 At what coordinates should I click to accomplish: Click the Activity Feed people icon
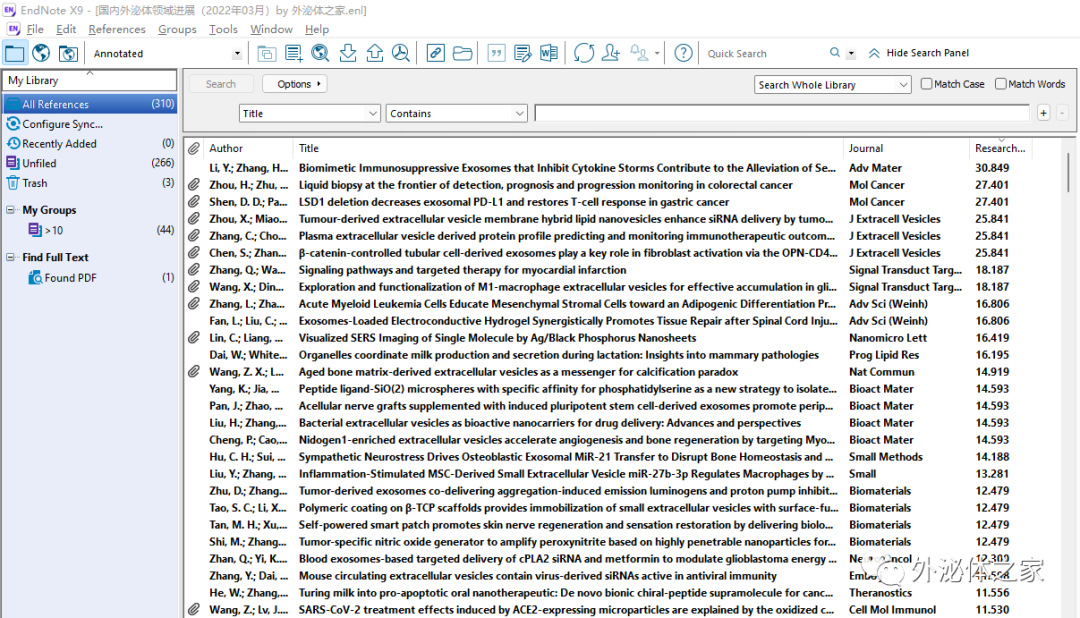[x=638, y=53]
